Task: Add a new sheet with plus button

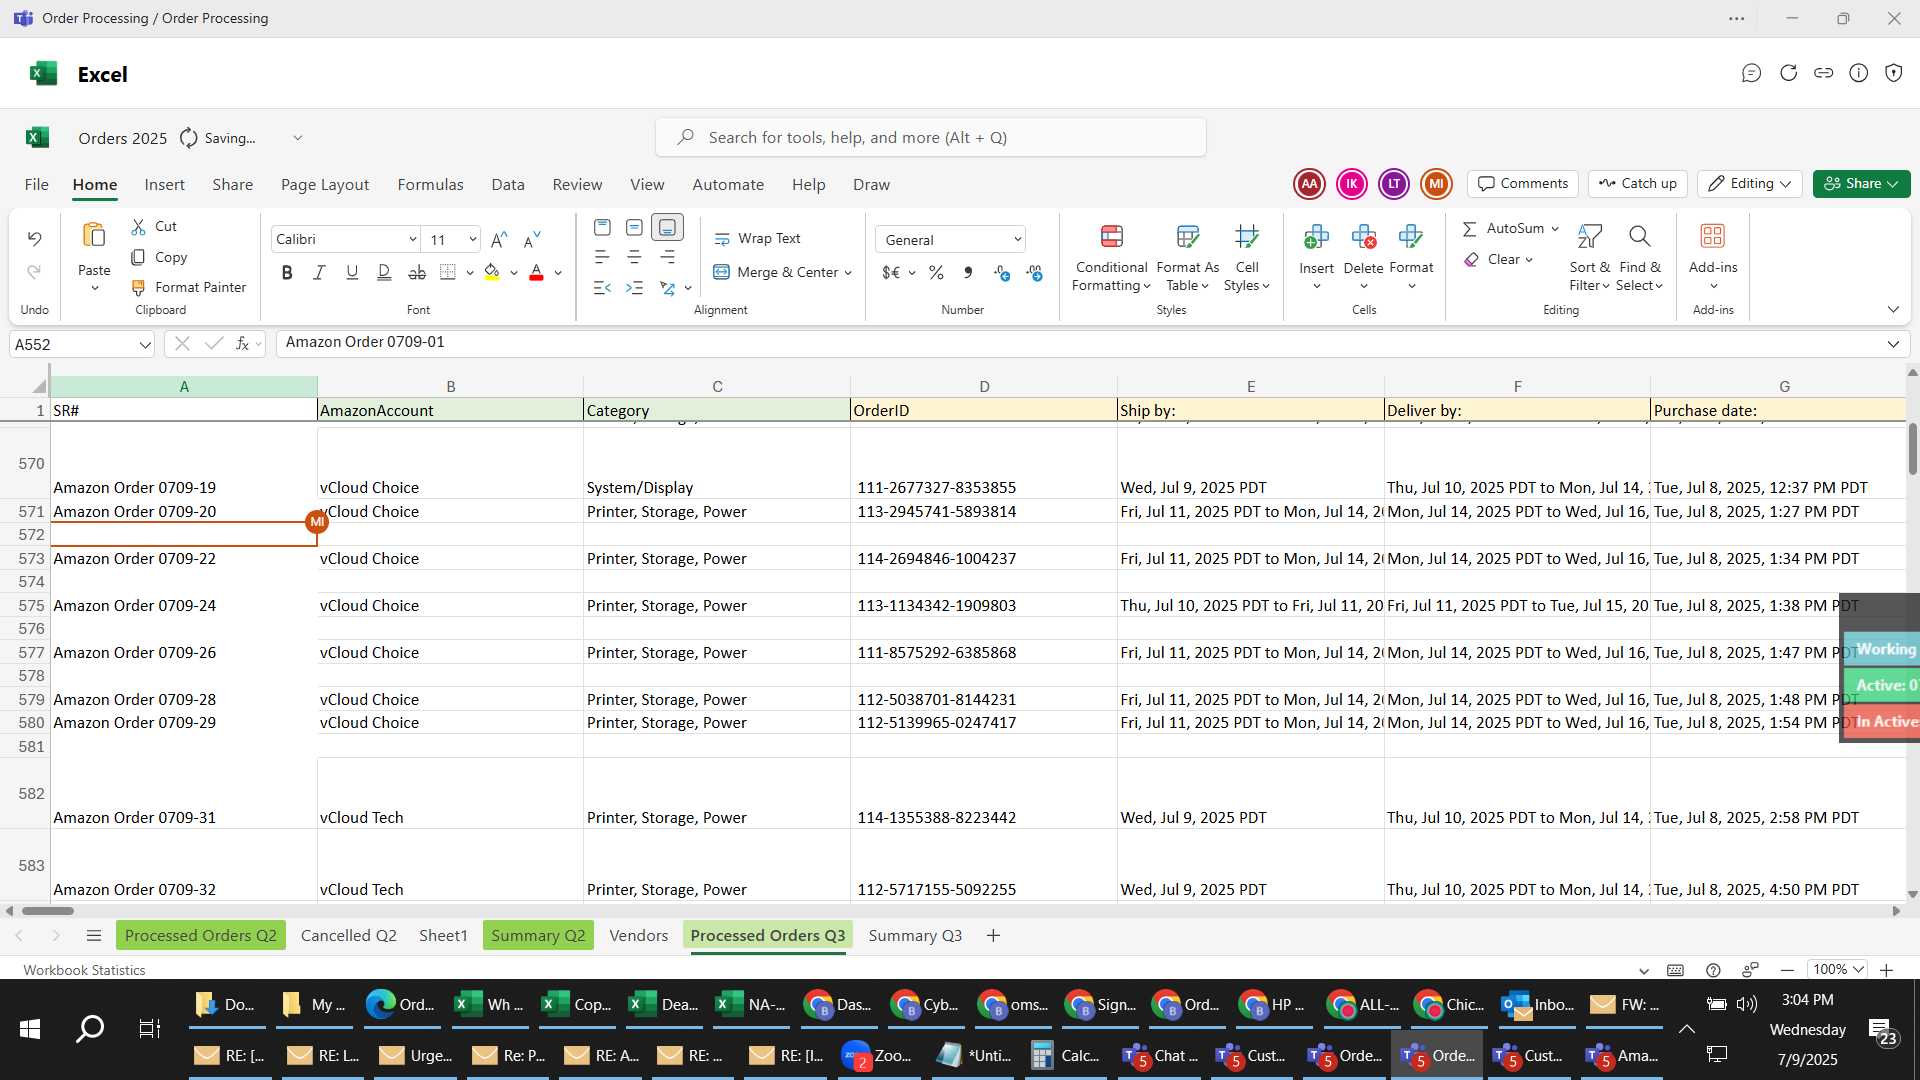Action: pyautogui.click(x=993, y=936)
